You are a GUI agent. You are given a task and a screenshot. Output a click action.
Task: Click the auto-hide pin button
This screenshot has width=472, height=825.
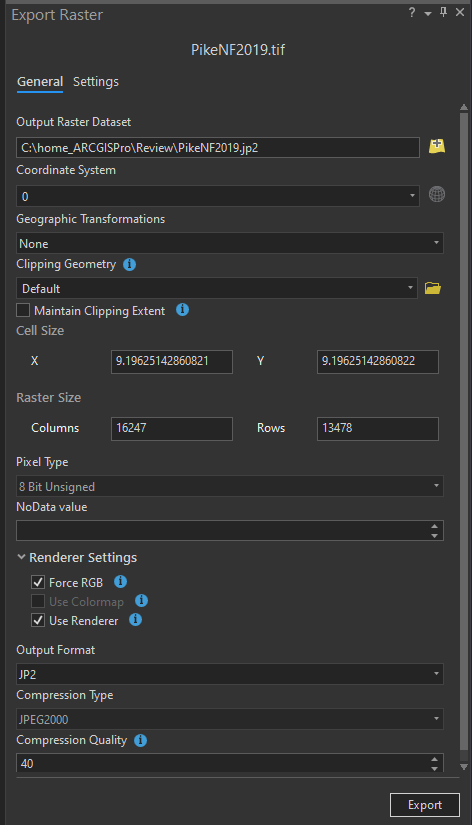click(x=443, y=13)
